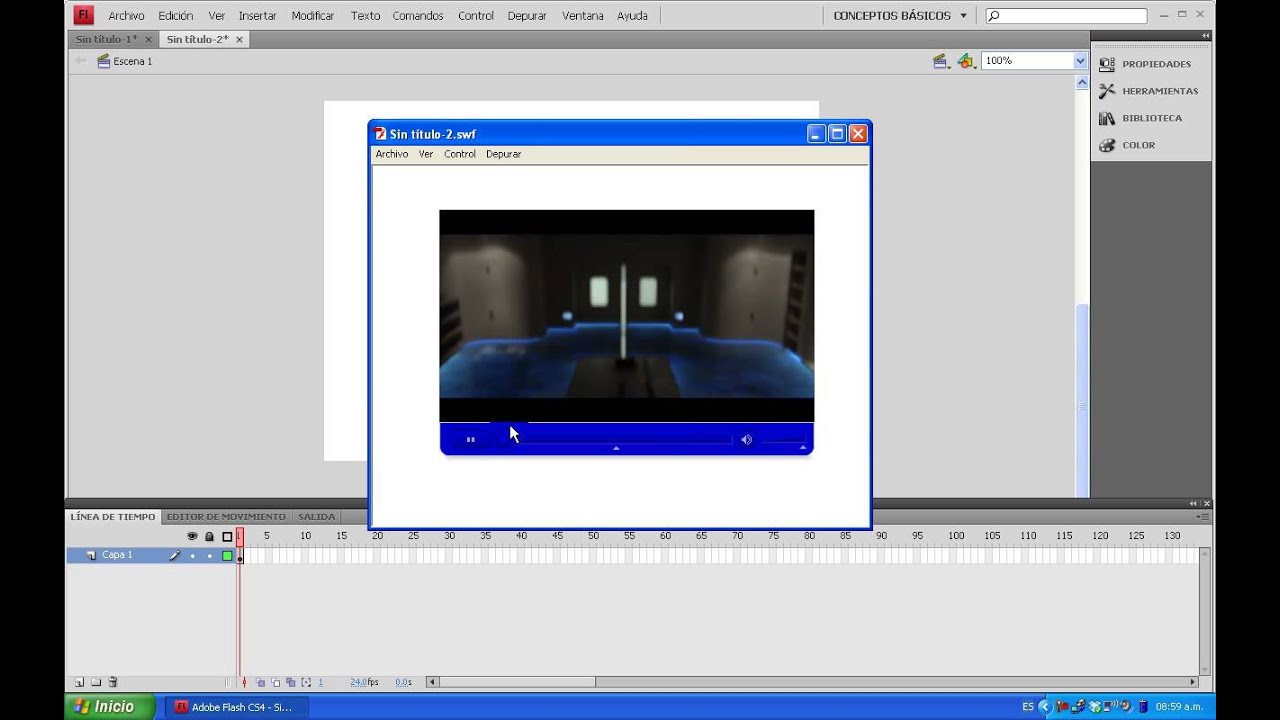Click the video player seek bar
1280x720 pixels.
(616, 439)
